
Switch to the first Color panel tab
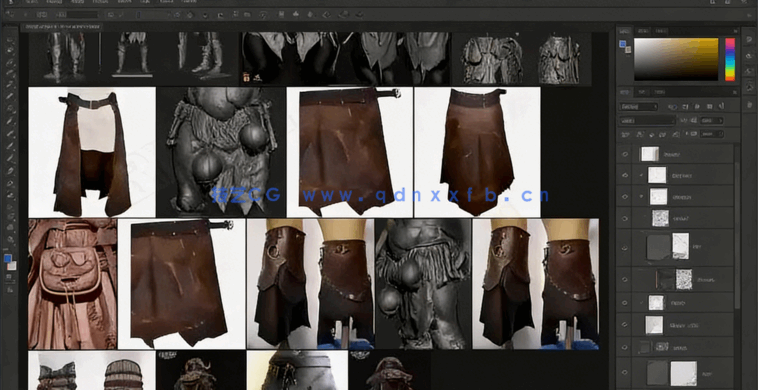(x=625, y=31)
